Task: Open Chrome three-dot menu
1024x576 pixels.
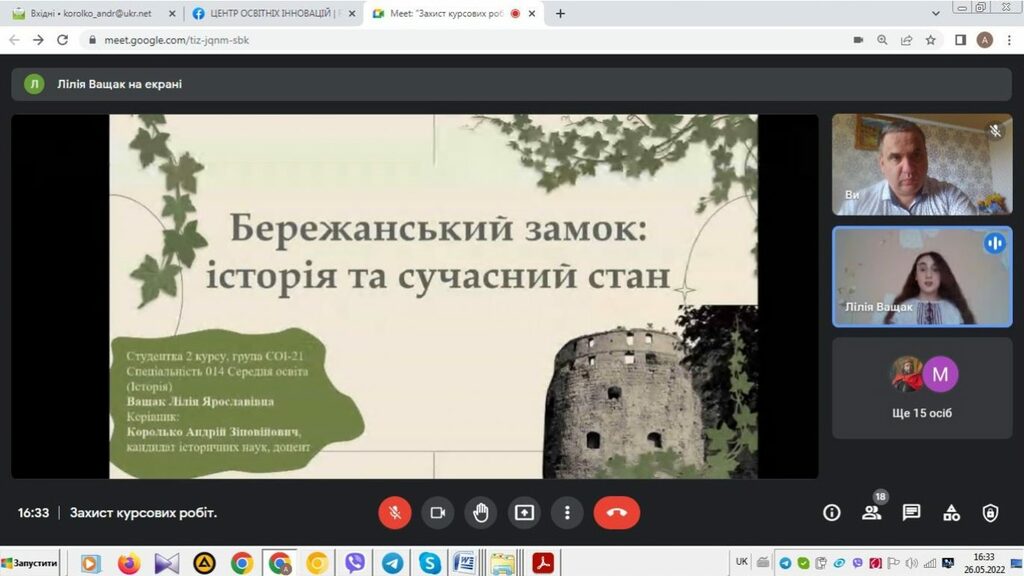Action: pyautogui.click(x=1009, y=40)
